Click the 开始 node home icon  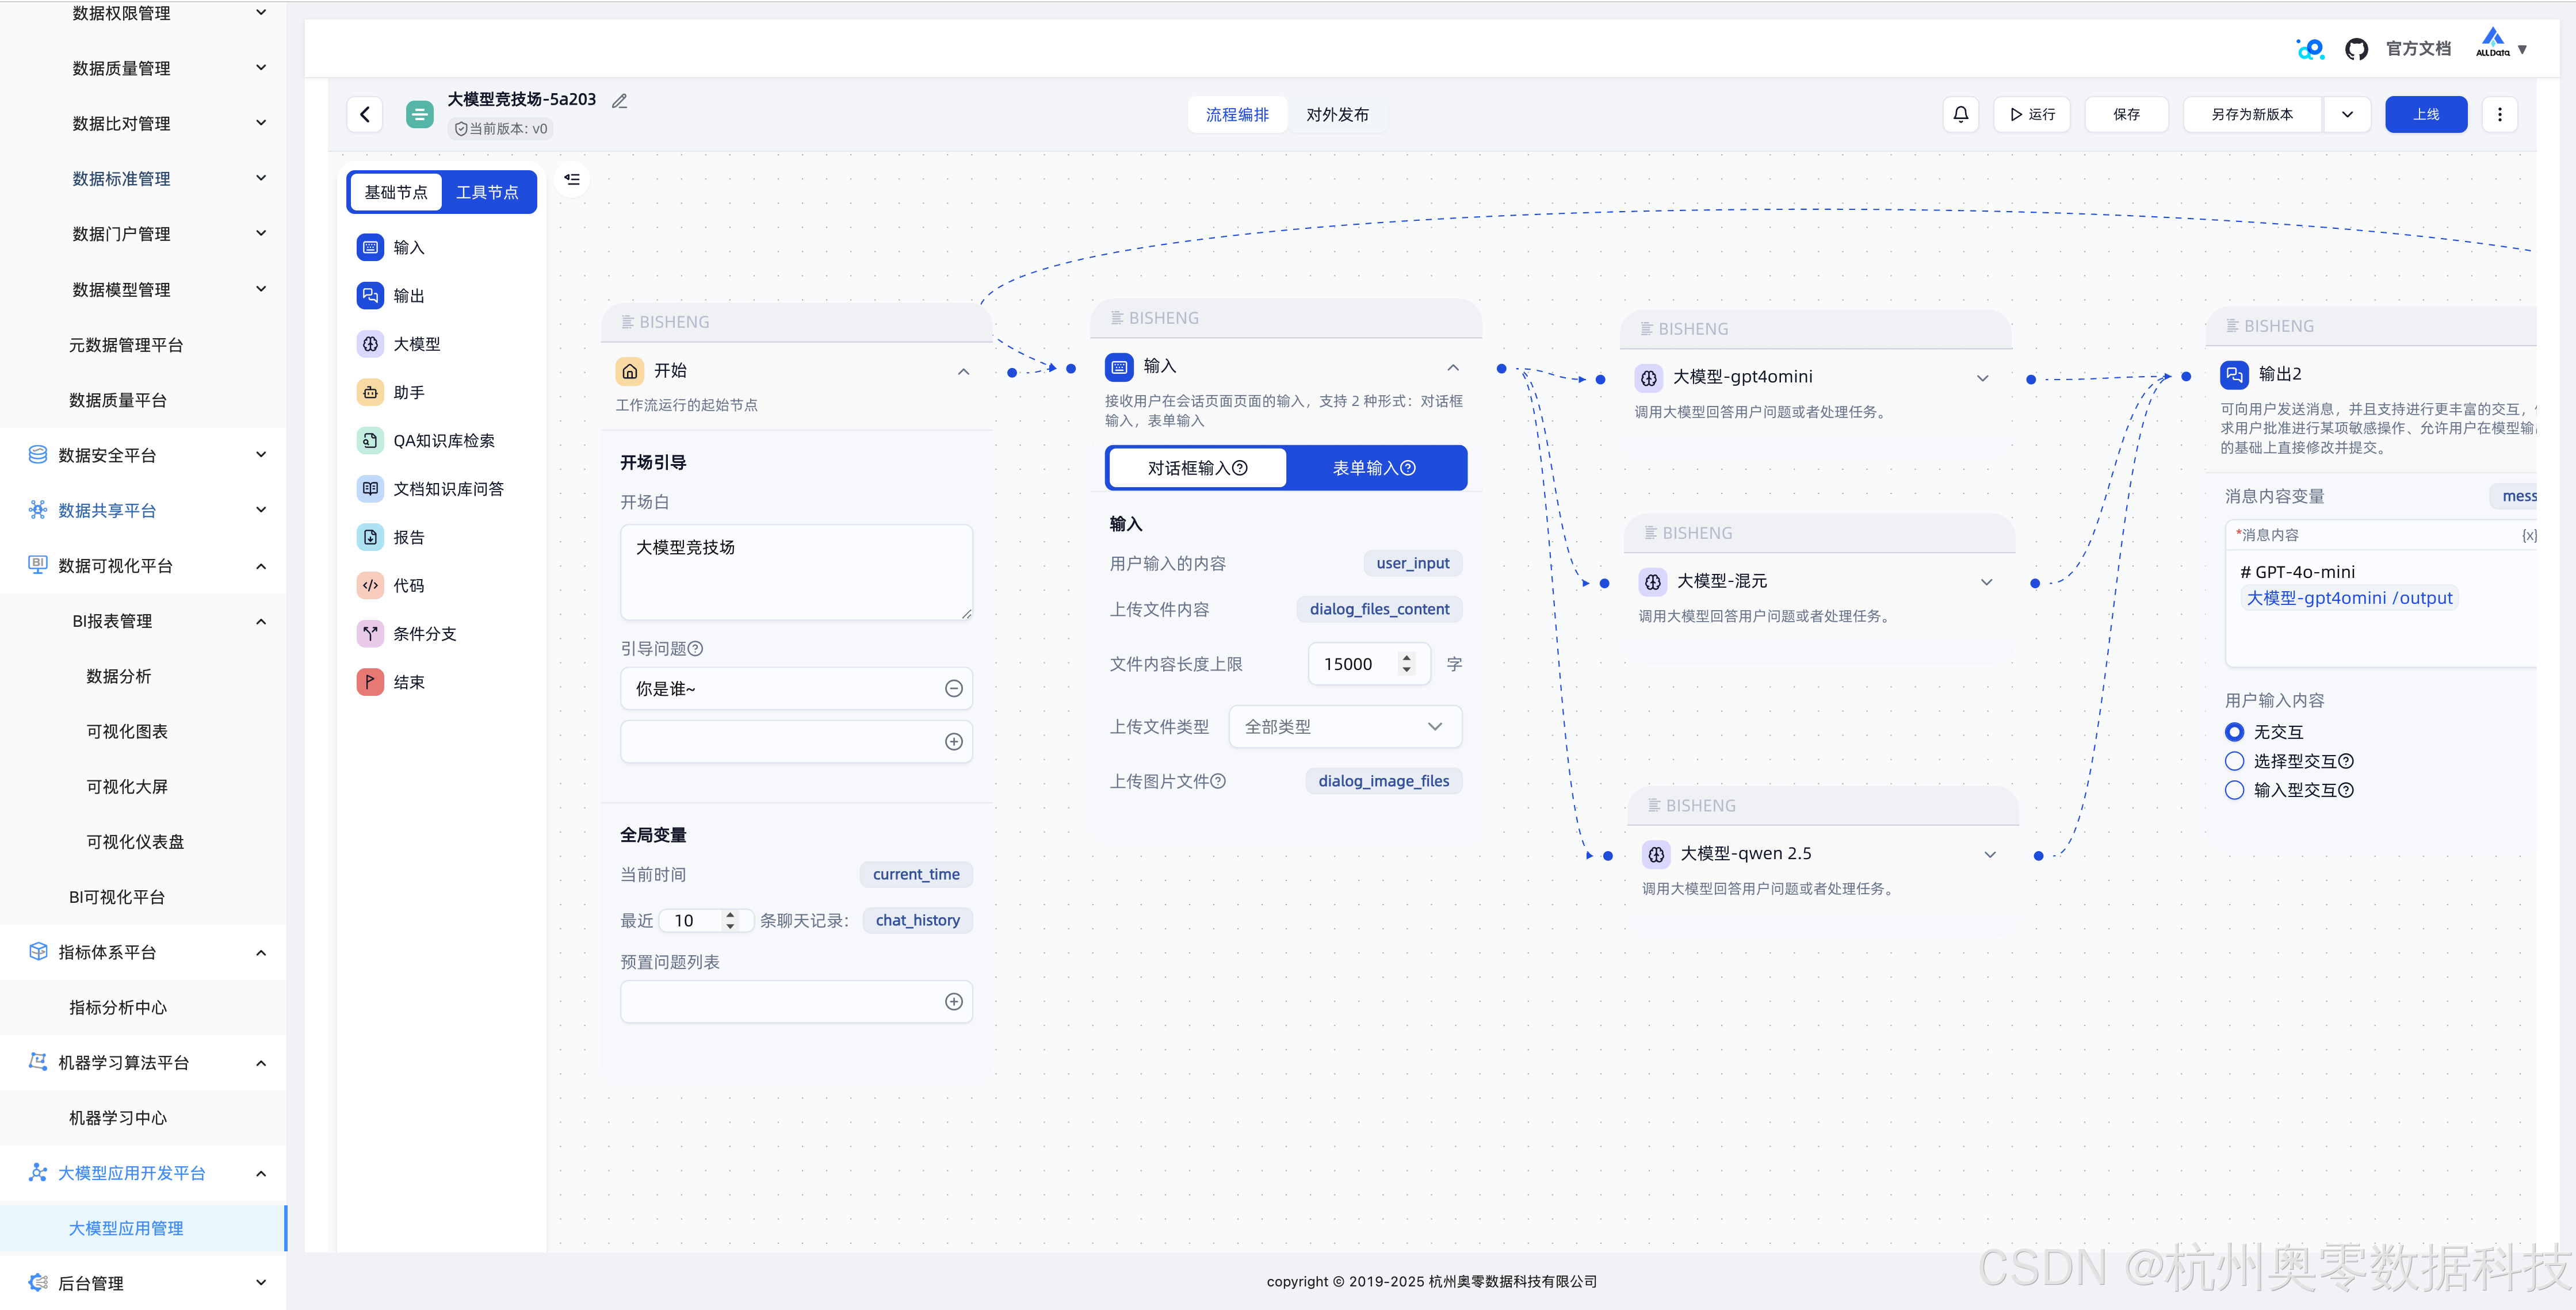click(630, 371)
